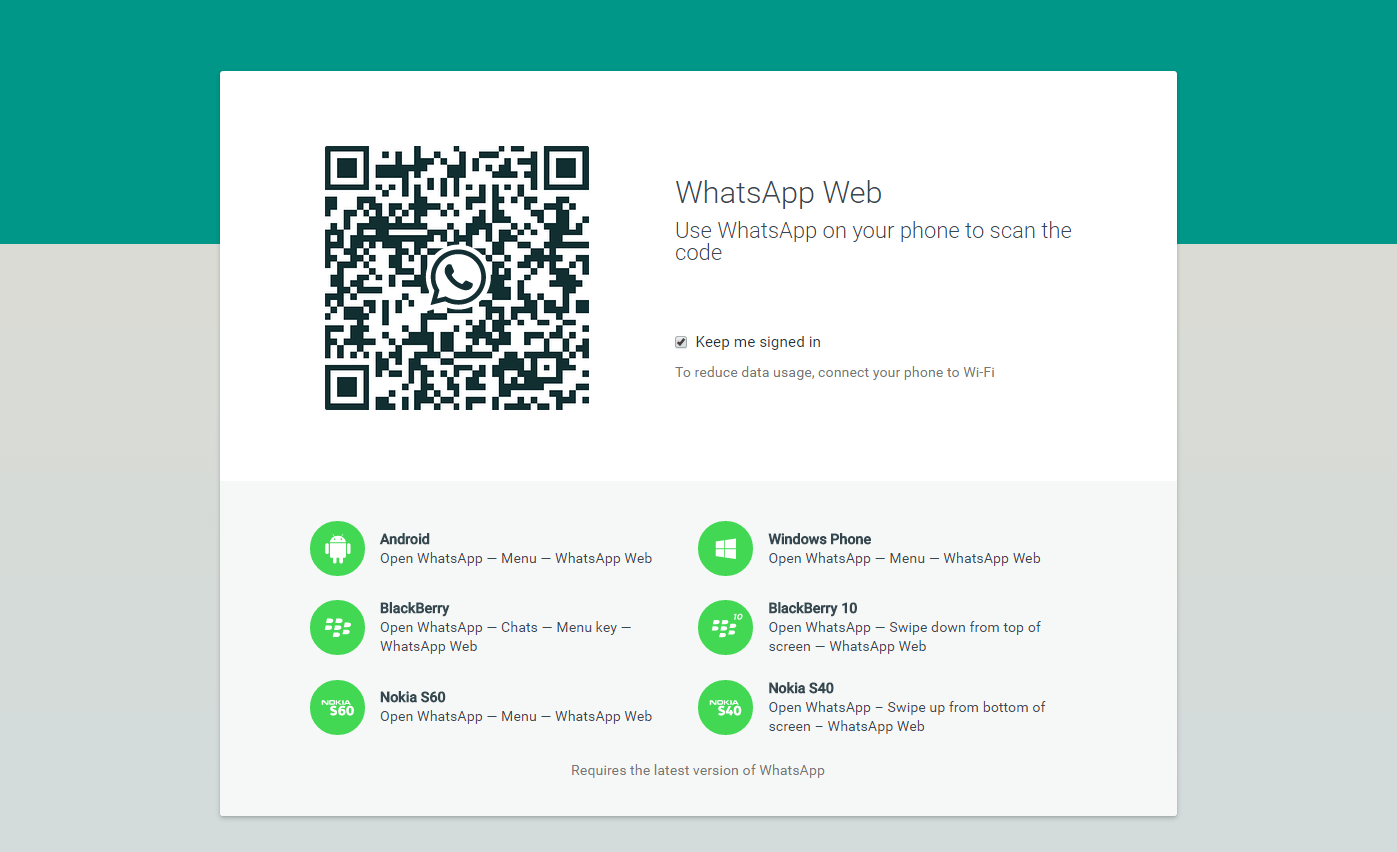Click the 'Nokia S40' platform title

[x=801, y=688]
